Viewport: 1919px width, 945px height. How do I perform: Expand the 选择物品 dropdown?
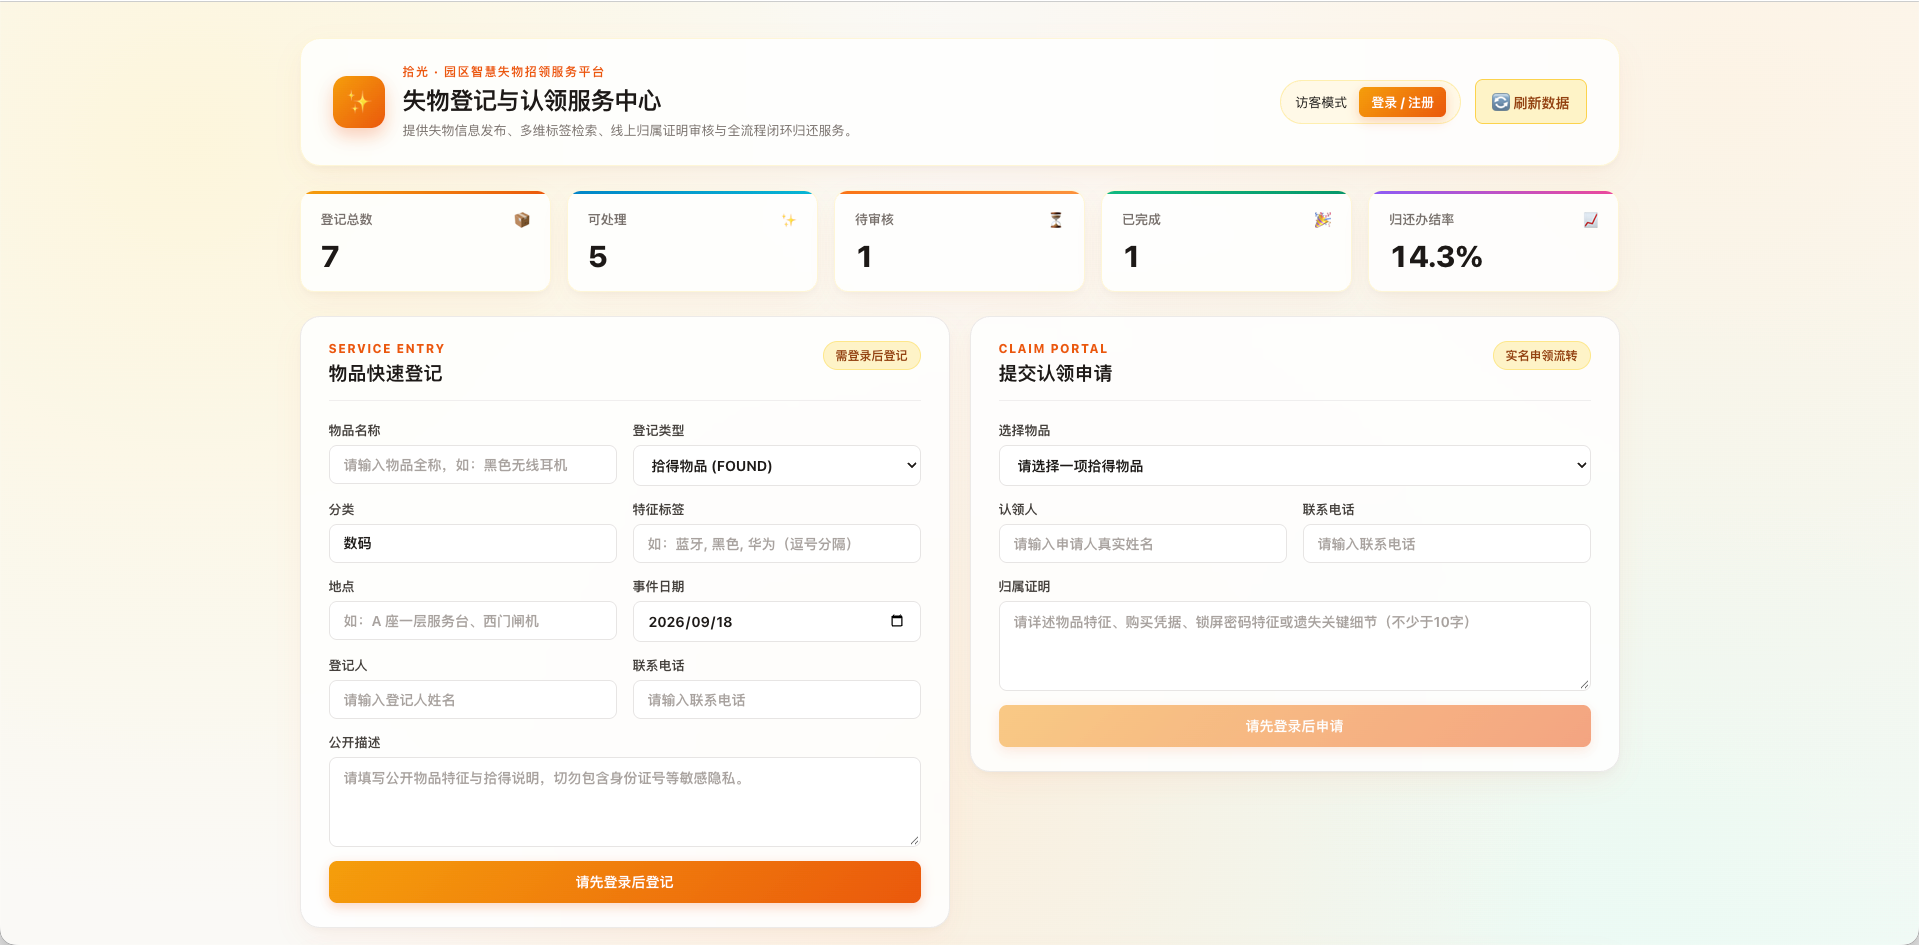(1295, 466)
